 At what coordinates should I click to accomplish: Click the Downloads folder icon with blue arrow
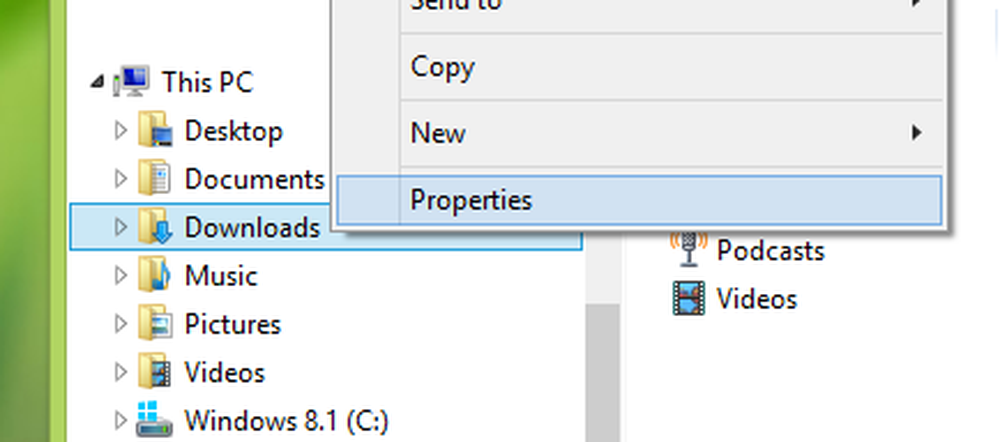(155, 226)
